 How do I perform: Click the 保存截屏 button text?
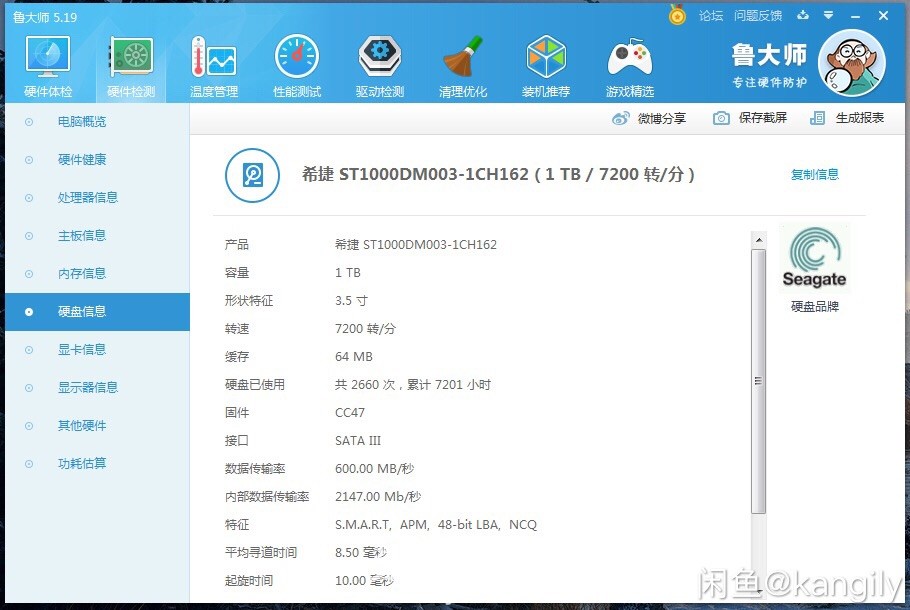[763, 118]
